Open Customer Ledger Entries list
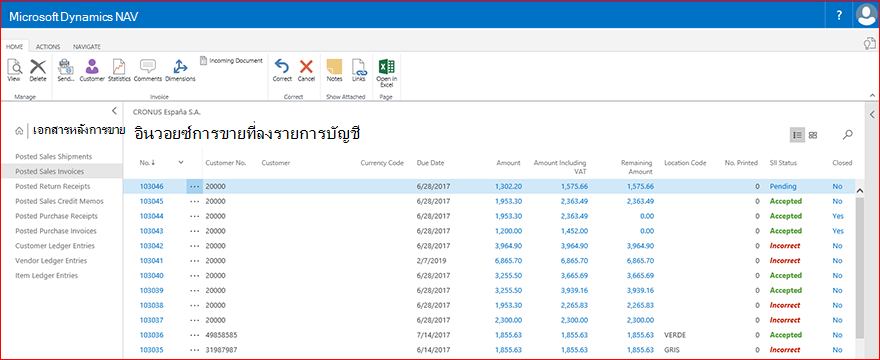This screenshot has height=360, width=880. 55,245
